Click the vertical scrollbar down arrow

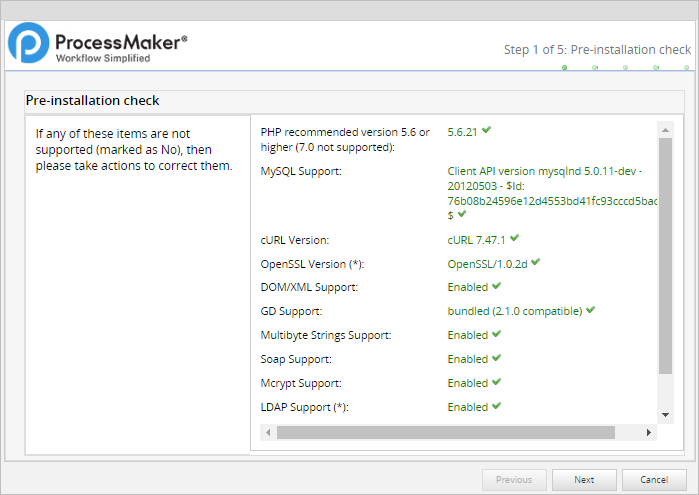(x=665, y=415)
